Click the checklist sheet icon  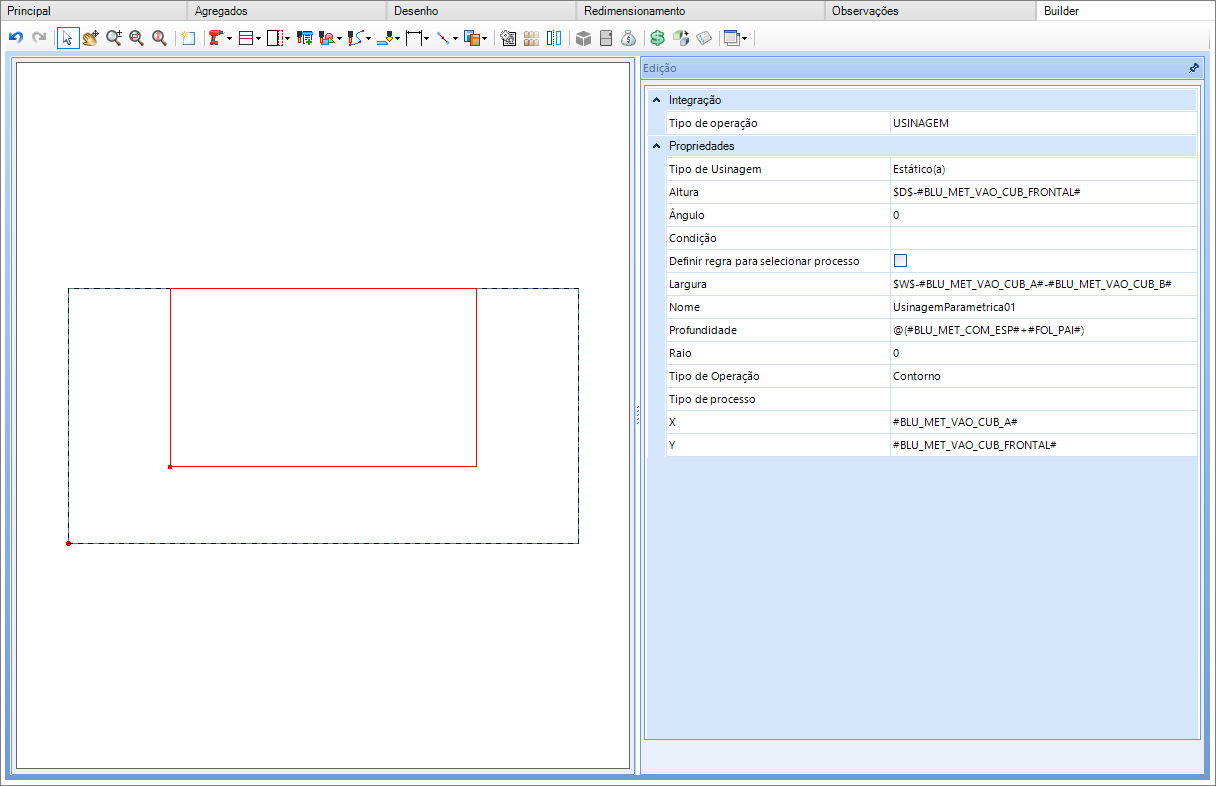click(x=703, y=38)
